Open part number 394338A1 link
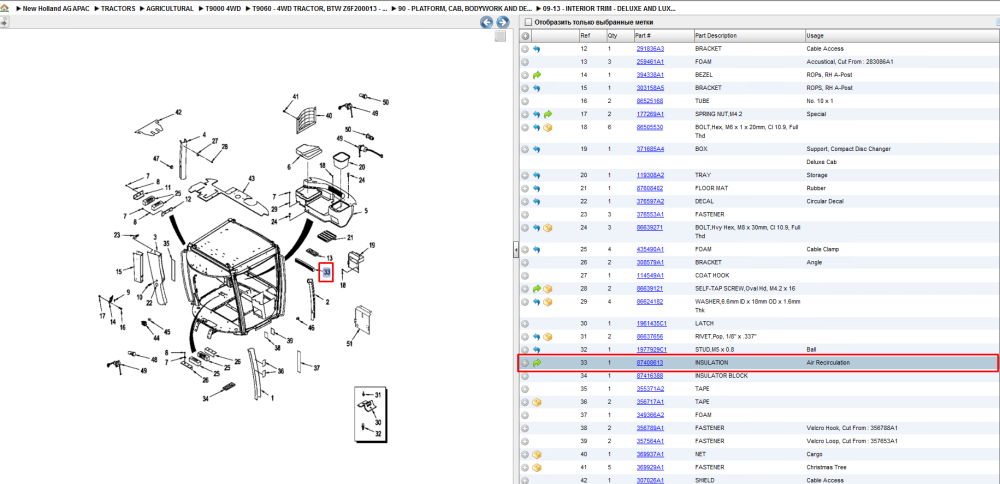This screenshot has width=1000, height=484. (x=650, y=75)
